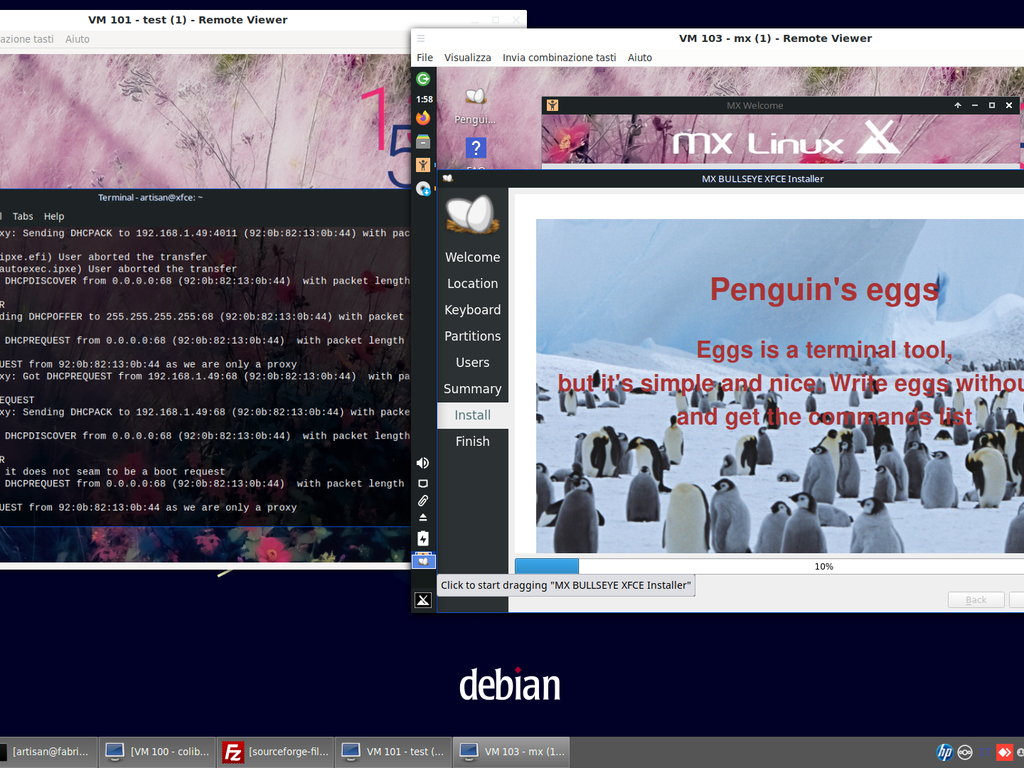Switch to VM 100 - colib taskbar button
This screenshot has height=768, width=1024.
tap(157, 752)
